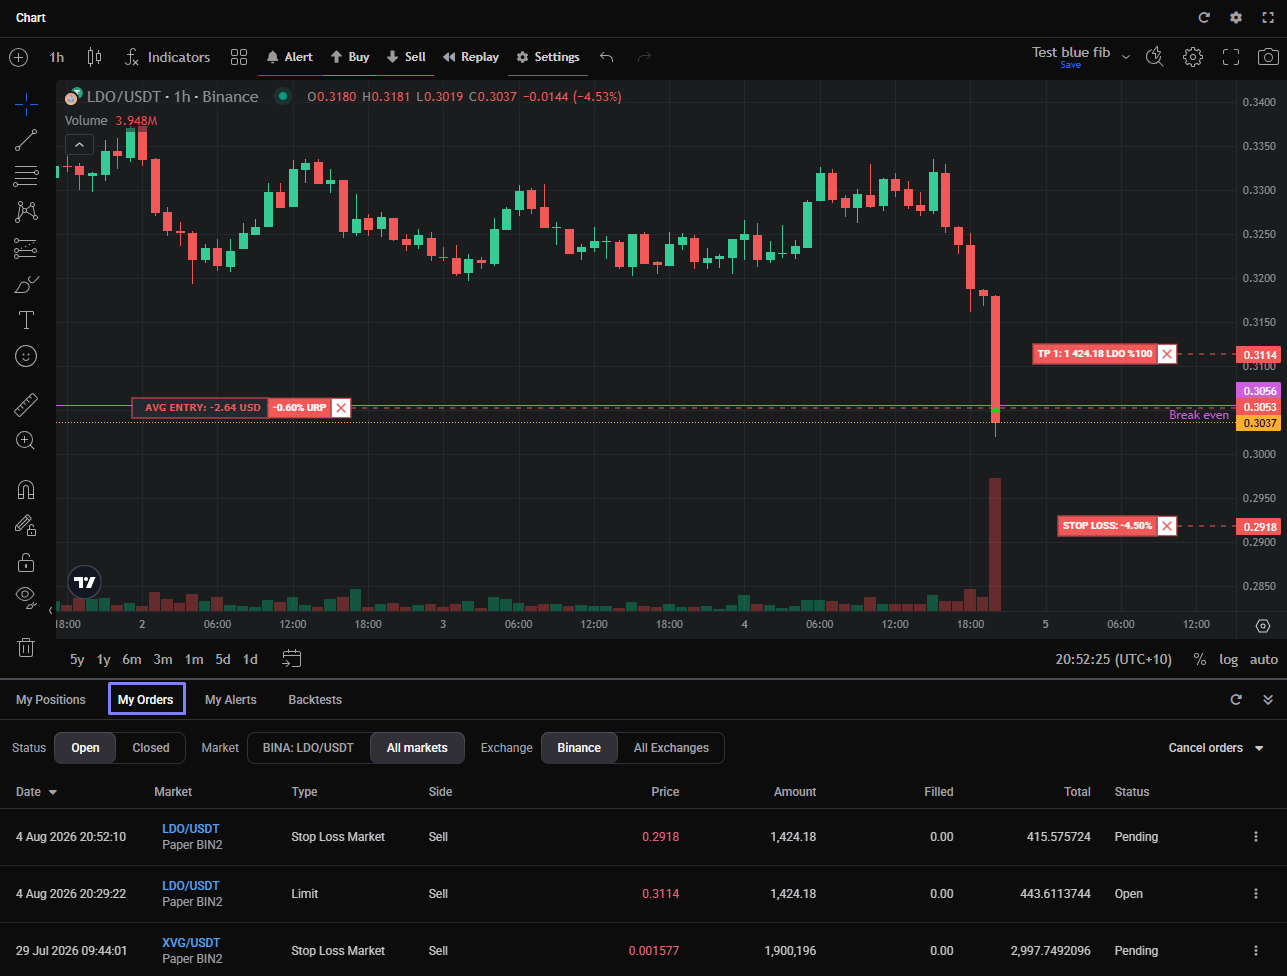Open the Test blue fib layout dropdown
Image resolution: width=1287 pixels, height=976 pixels.
point(1126,57)
